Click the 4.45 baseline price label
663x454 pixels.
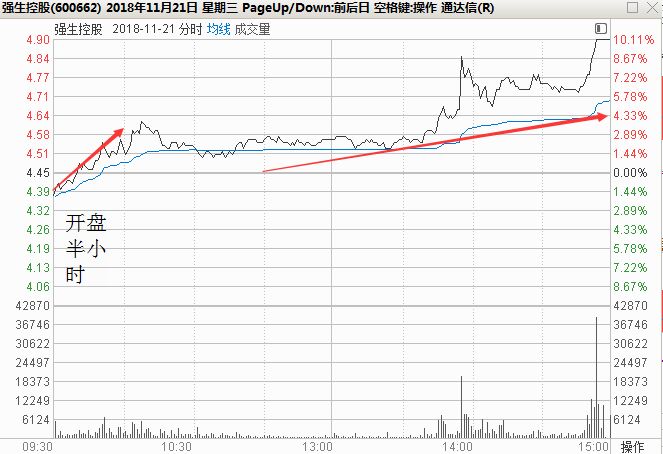(38, 173)
